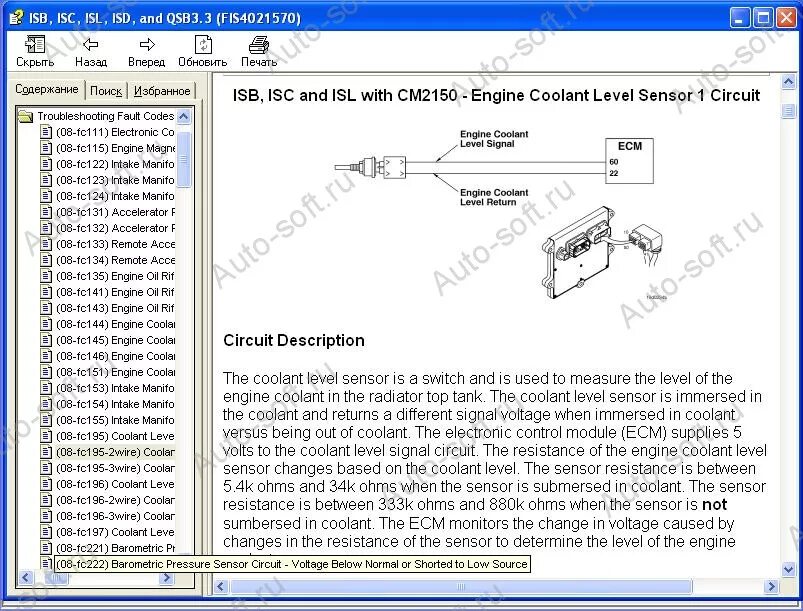The height and width of the screenshot is (611, 803).
Task: Click the help file title bar icon
Action: [x=16, y=18]
